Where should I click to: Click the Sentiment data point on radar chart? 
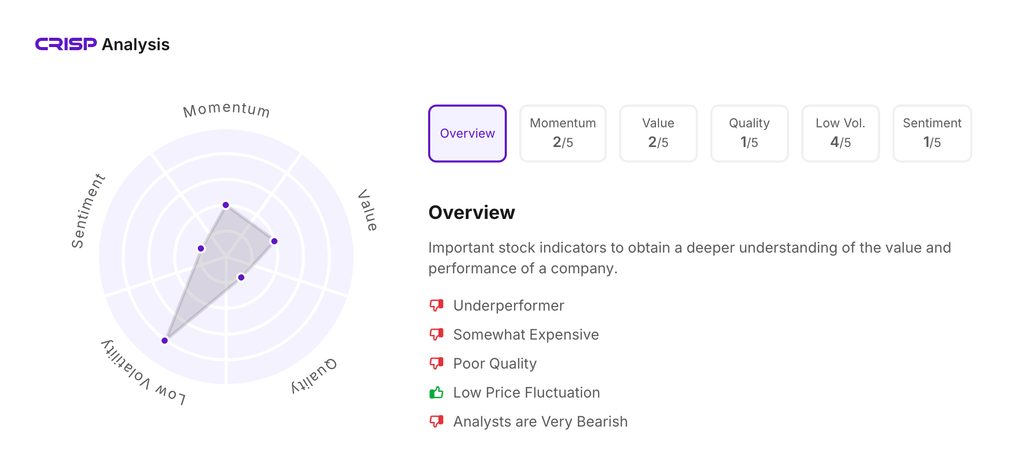(201, 249)
